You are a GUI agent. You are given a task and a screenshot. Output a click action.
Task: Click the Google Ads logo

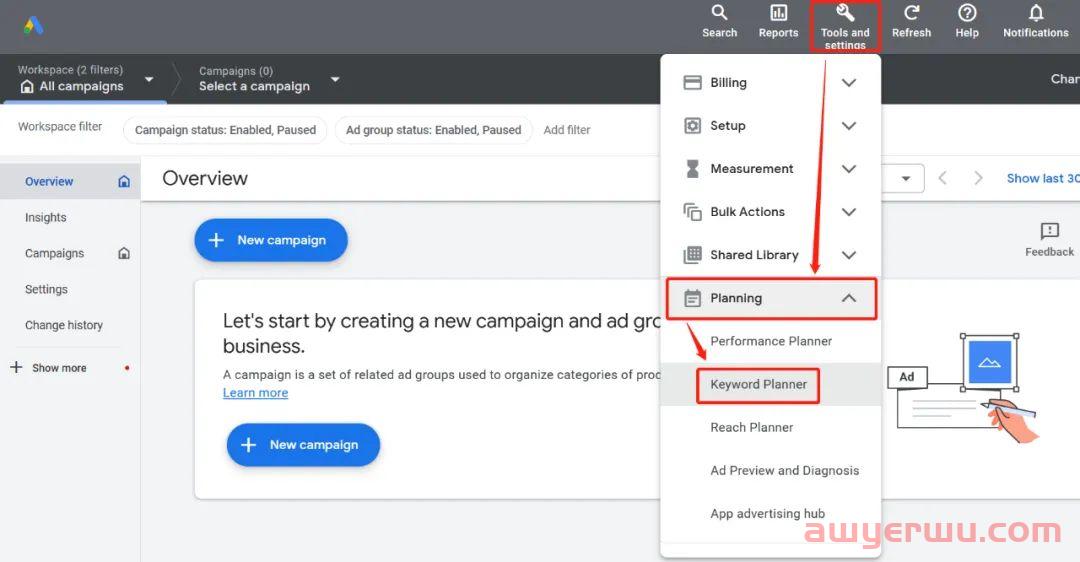pyautogui.click(x=33, y=26)
